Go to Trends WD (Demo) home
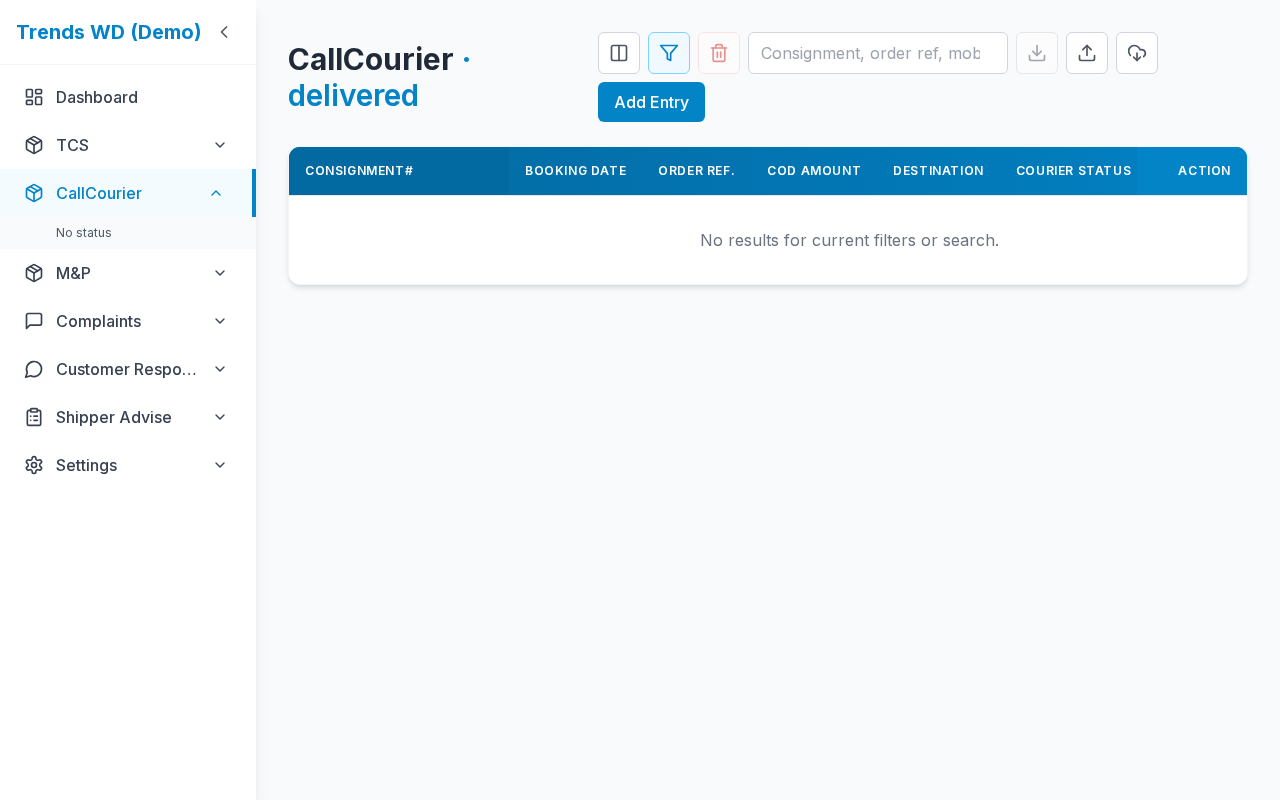The image size is (1280, 800). 109,32
